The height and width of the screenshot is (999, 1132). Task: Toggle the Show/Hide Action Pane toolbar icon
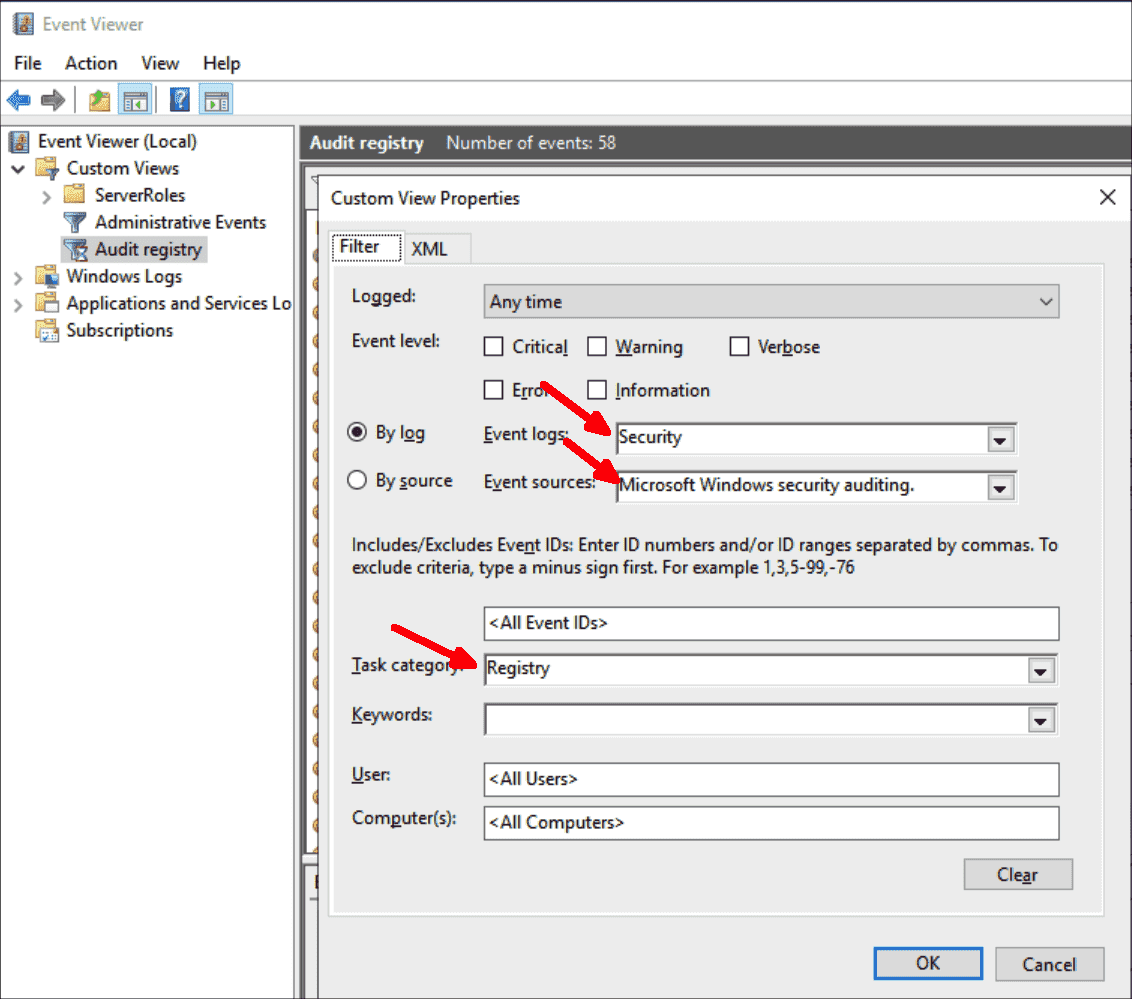[217, 98]
